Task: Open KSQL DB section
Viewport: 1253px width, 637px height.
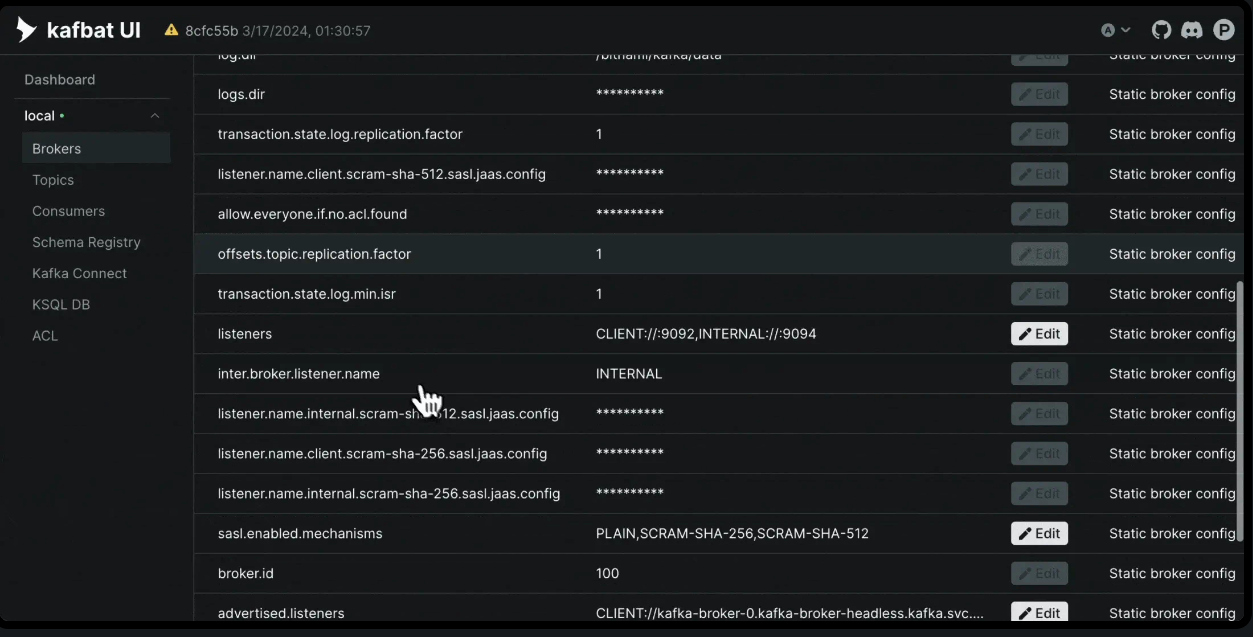Action: (x=61, y=304)
